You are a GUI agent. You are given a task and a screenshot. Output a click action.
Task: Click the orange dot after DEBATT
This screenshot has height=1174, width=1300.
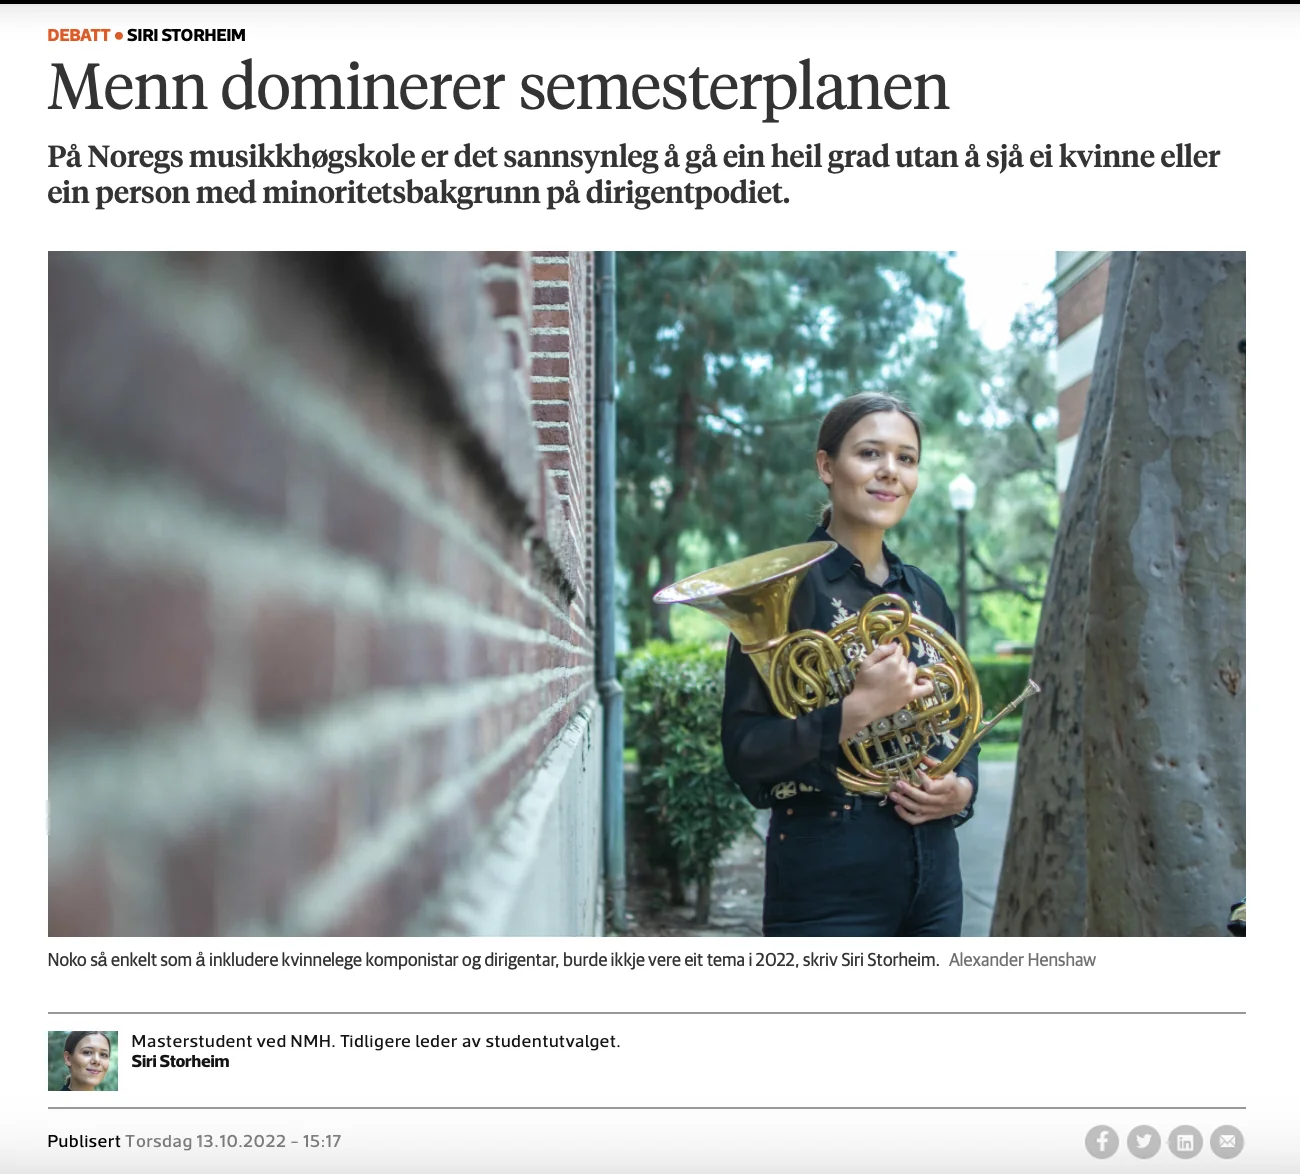119,35
